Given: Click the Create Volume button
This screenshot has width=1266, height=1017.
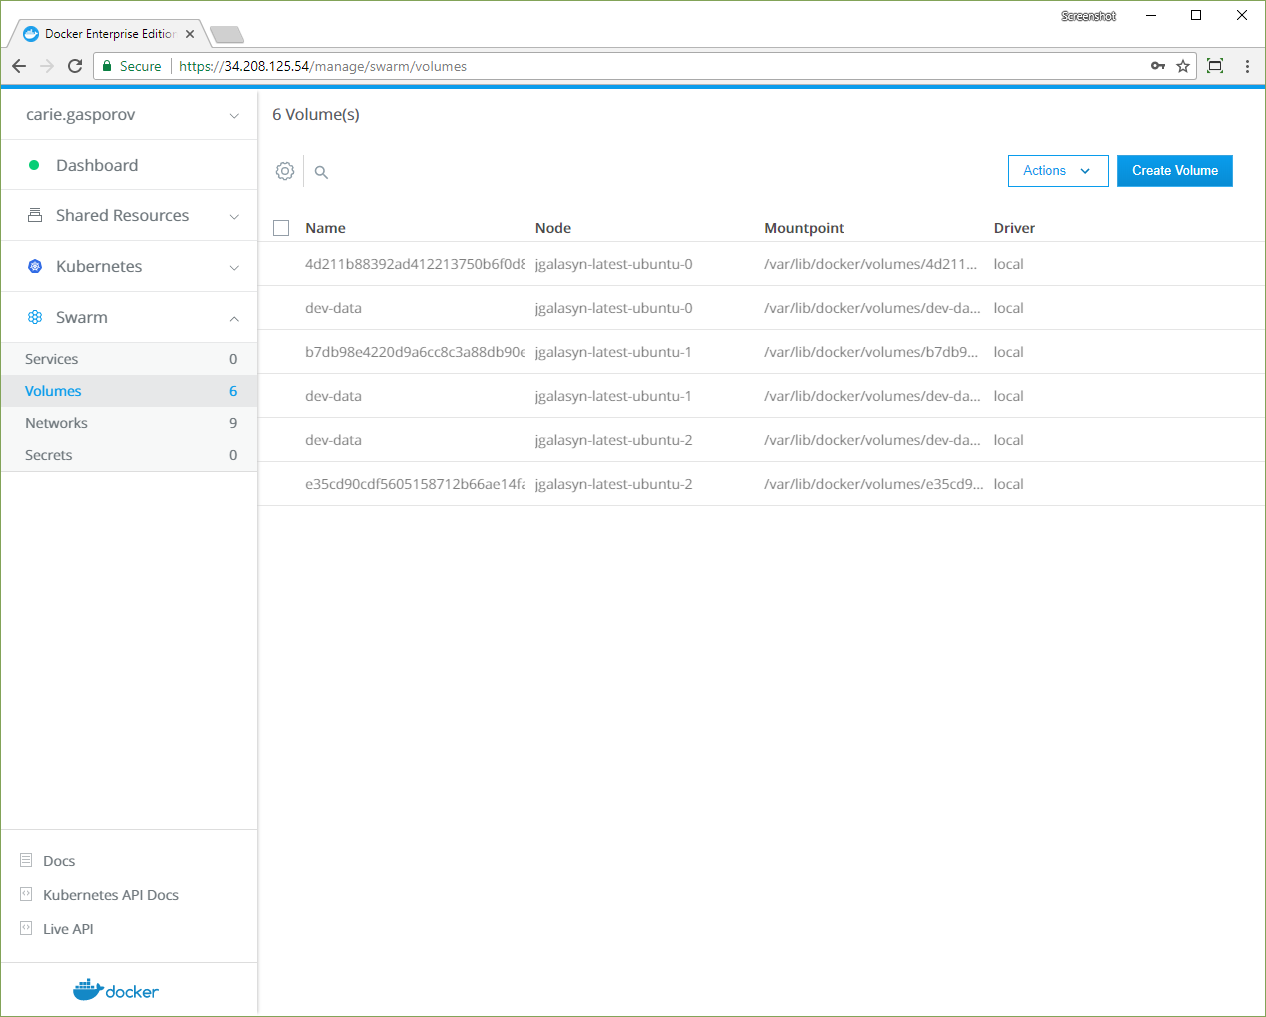Looking at the screenshot, I should [1174, 171].
